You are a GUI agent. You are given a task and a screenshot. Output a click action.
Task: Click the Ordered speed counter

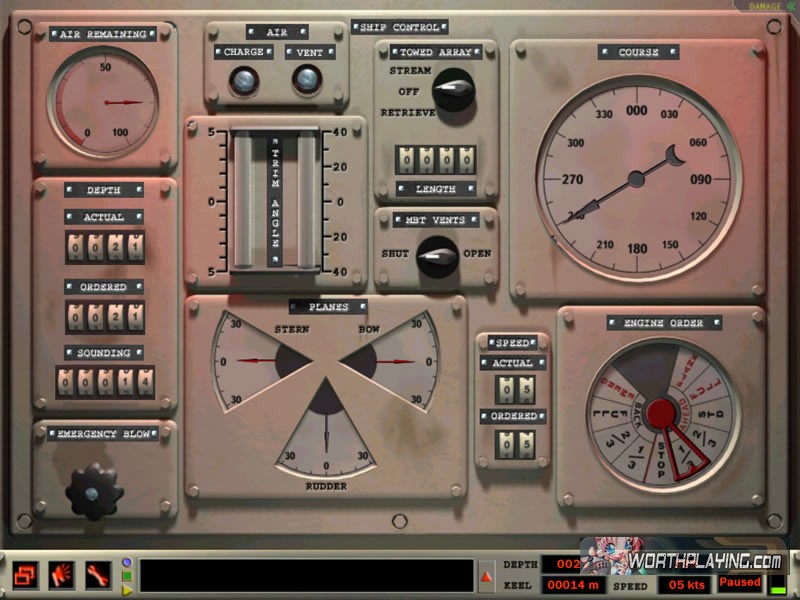tap(513, 444)
